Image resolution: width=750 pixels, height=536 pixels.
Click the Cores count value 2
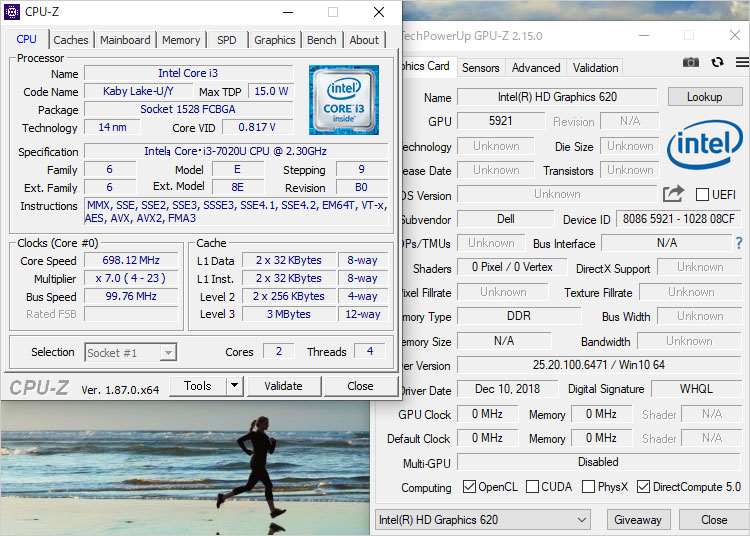[x=279, y=351]
